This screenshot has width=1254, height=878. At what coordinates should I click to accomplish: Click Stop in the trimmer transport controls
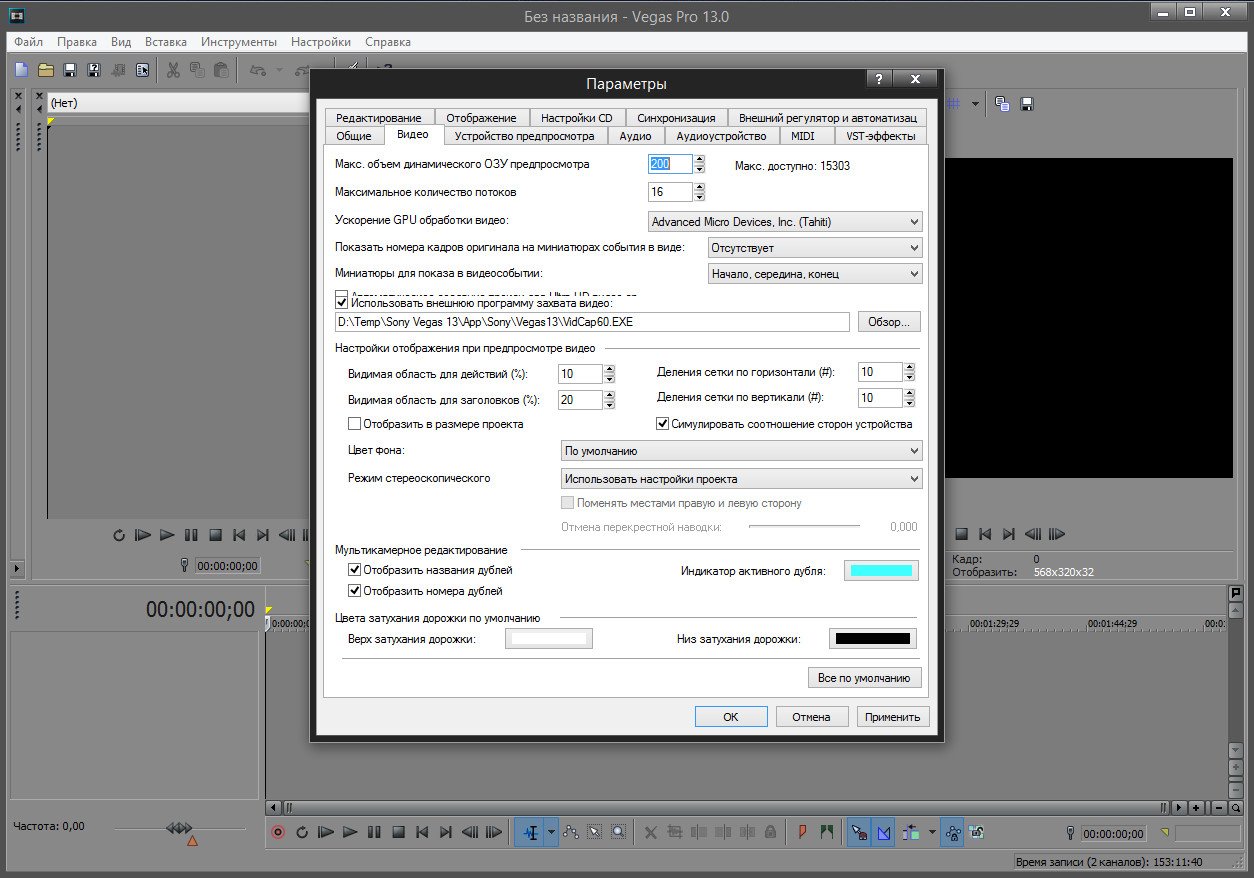[214, 535]
